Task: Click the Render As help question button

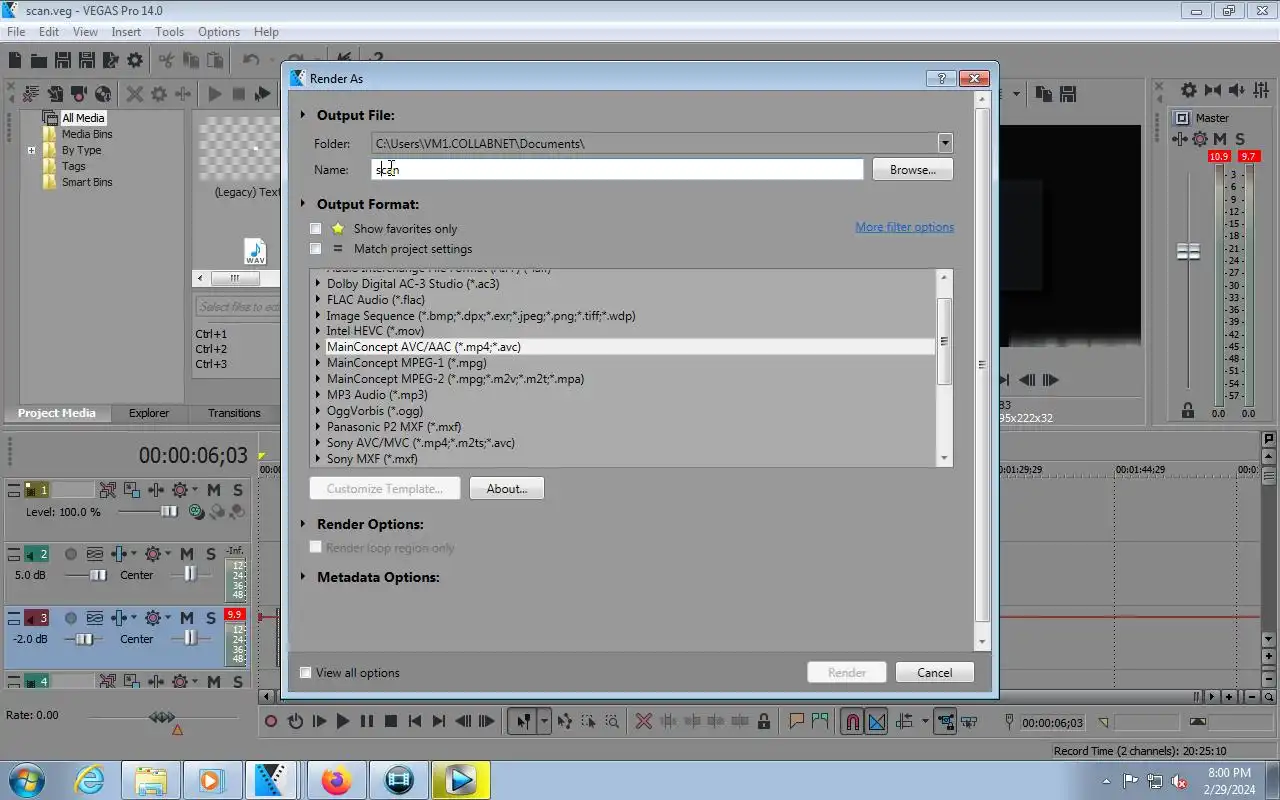Action: [x=941, y=78]
